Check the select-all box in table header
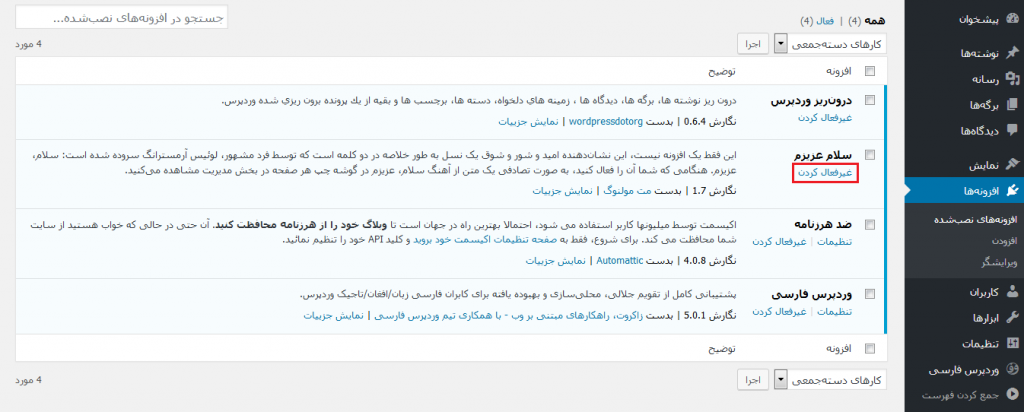This screenshot has width=1024, height=412. click(869, 71)
